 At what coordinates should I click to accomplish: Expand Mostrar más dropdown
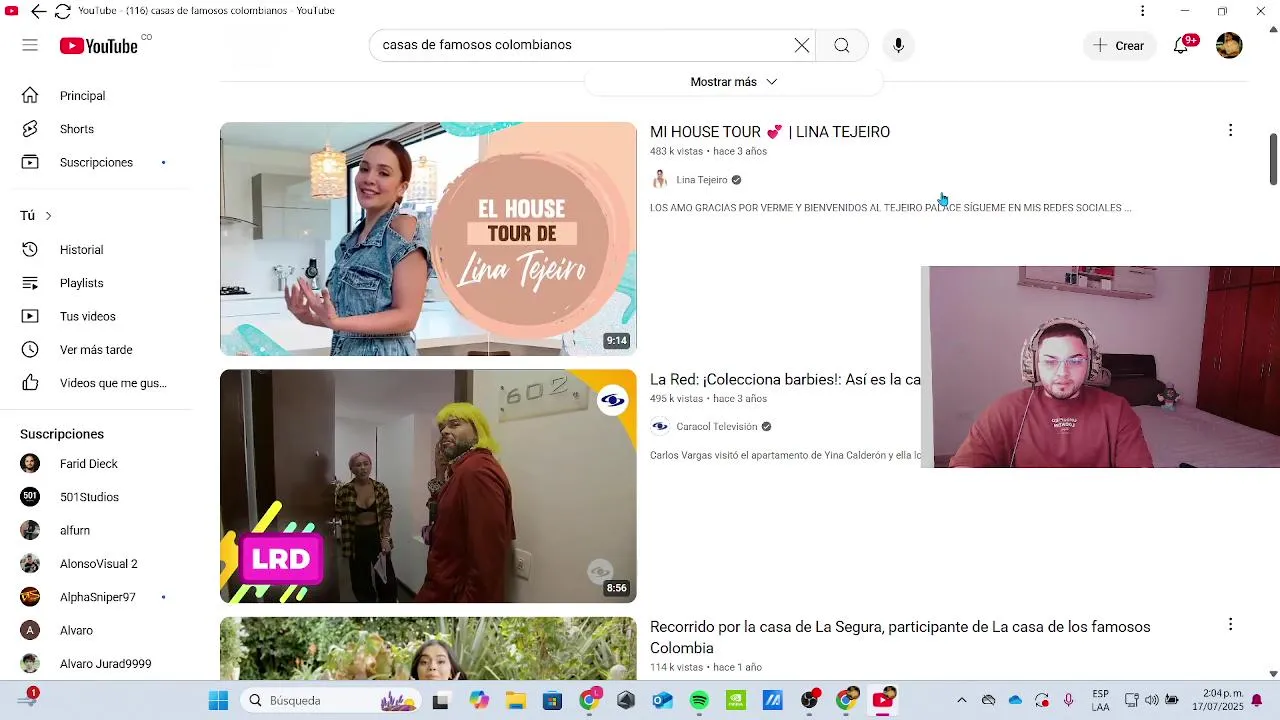click(733, 82)
